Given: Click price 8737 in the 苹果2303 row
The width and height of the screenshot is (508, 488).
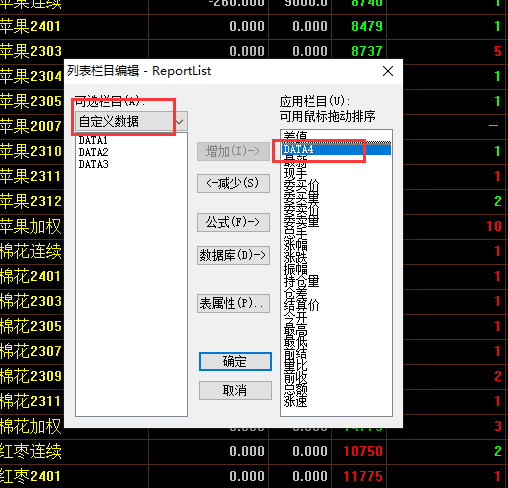Looking at the screenshot, I should pyautogui.click(x=367, y=51).
